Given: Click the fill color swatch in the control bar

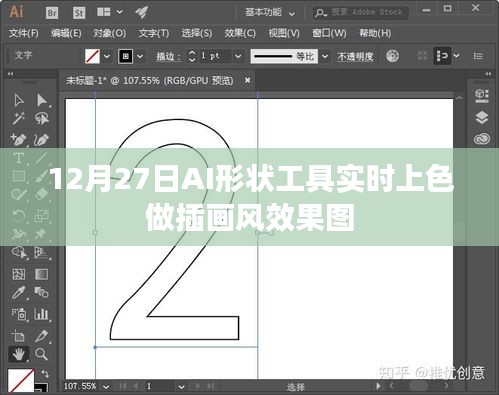Looking at the screenshot, I should point(92,56).
